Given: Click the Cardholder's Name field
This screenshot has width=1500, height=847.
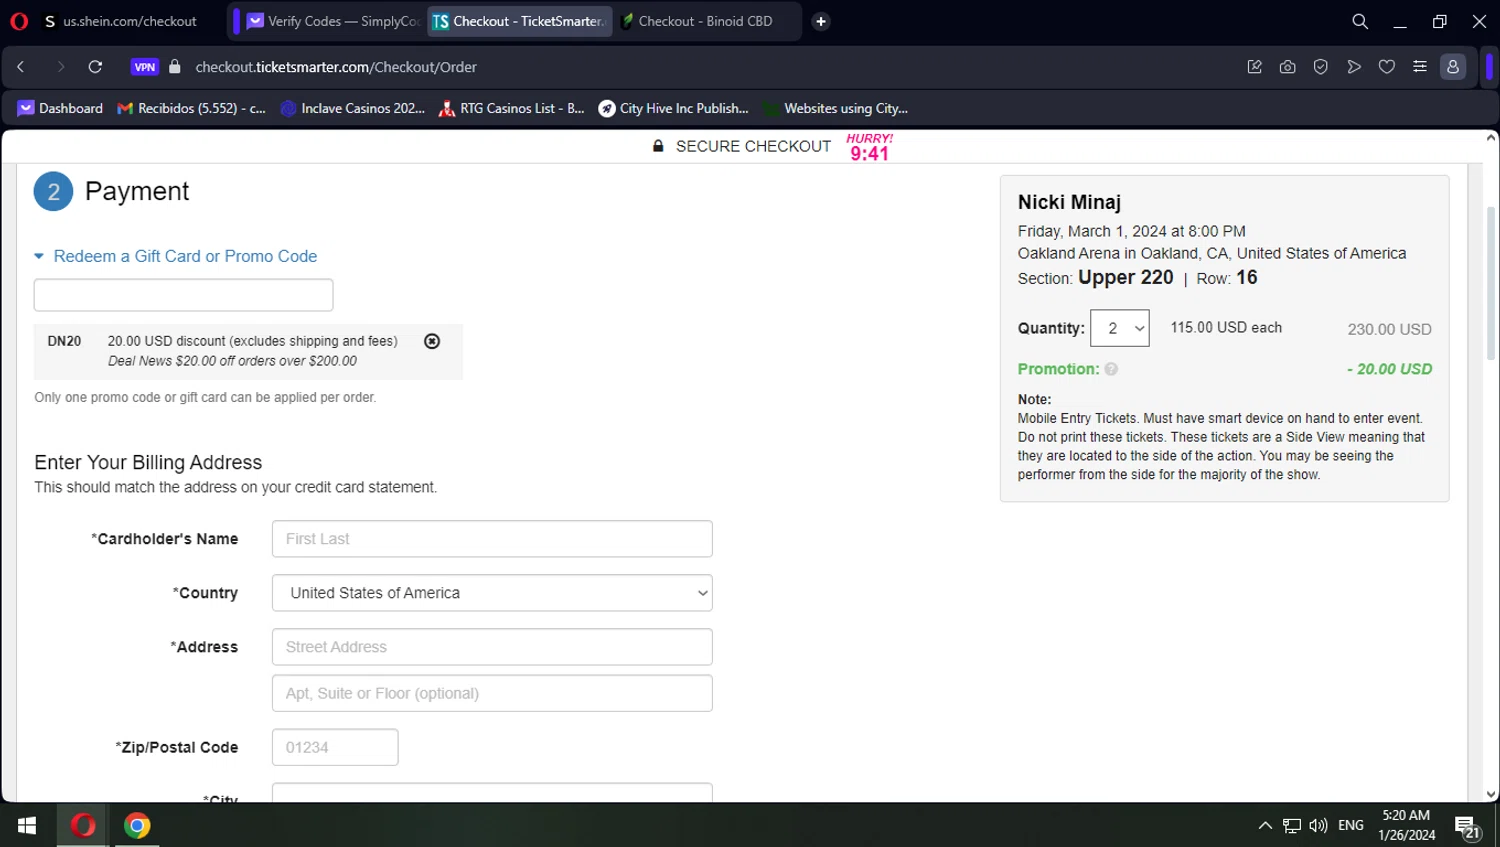Looking at the screenshot, I should click(492, 539).
